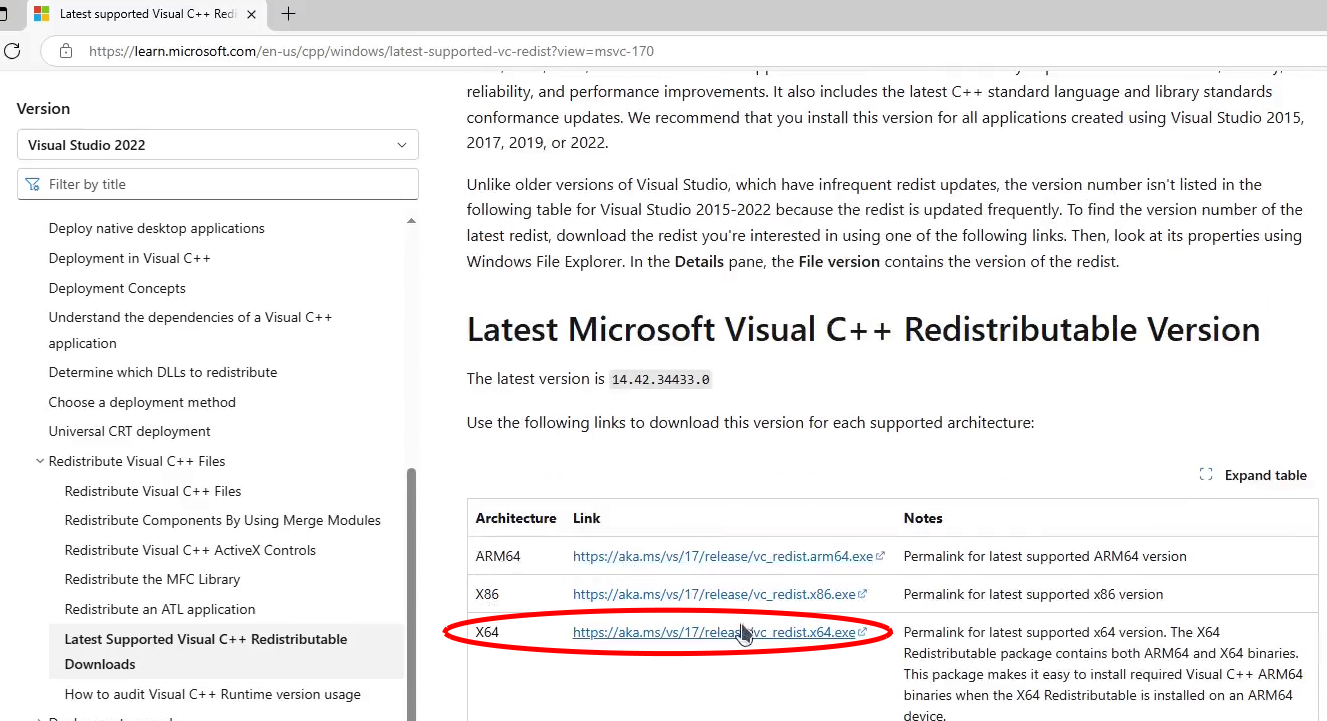Click the X64 architecture cell
This screenshot has width=1327, height=721.
point(487,632)
